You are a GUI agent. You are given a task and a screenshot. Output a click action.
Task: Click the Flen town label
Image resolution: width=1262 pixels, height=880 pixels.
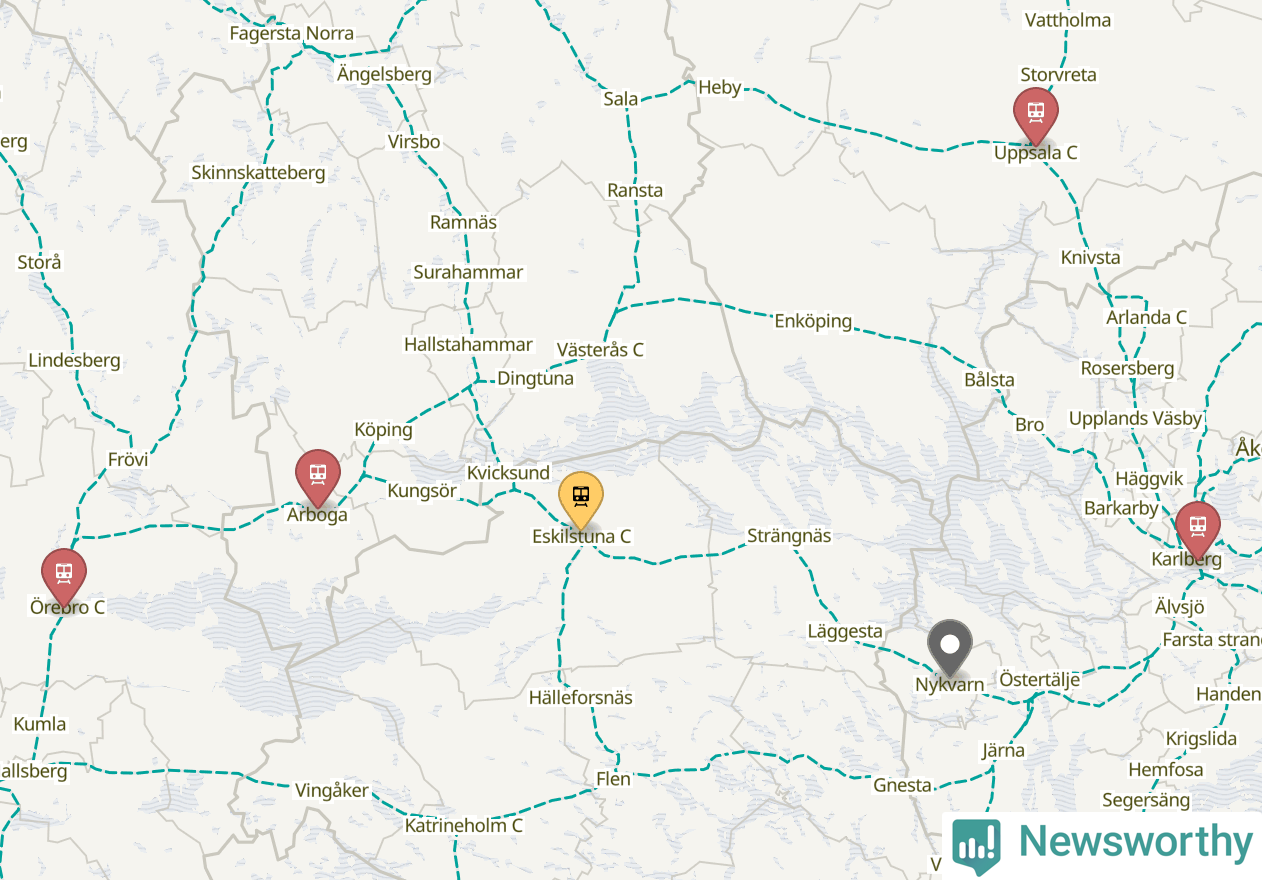coord(613,779)
